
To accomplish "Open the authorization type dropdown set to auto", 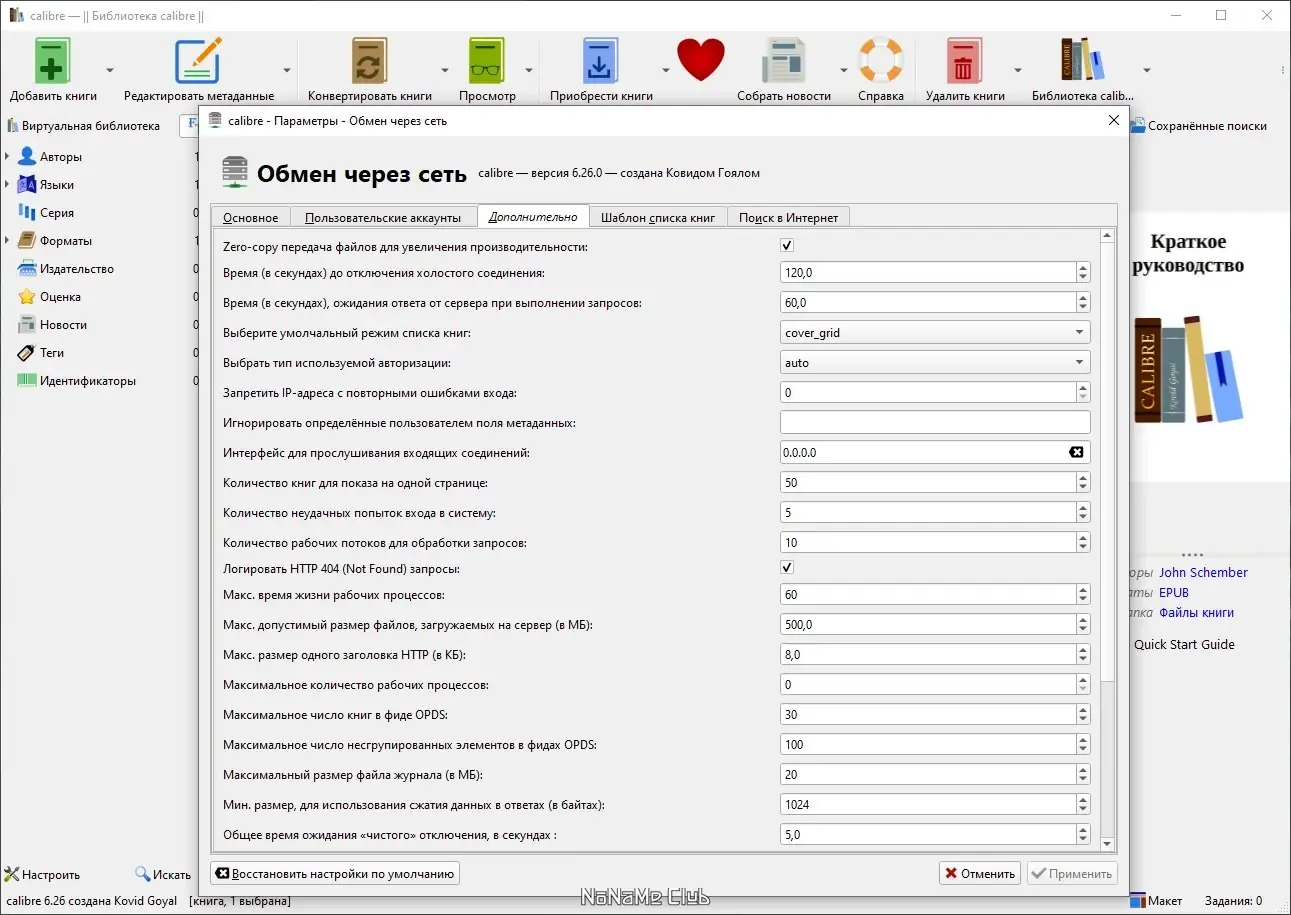I will [x=935, y=363].
